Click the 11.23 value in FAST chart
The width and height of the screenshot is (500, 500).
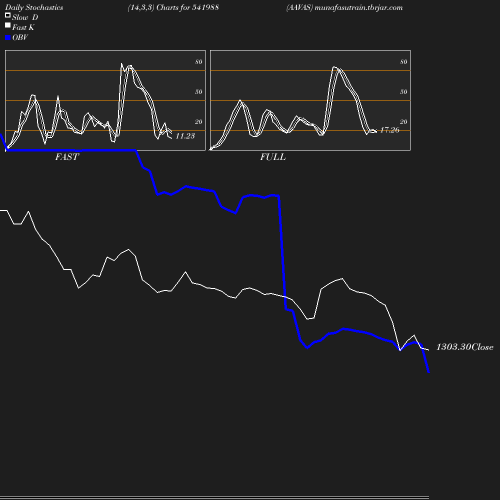point(185,136)
